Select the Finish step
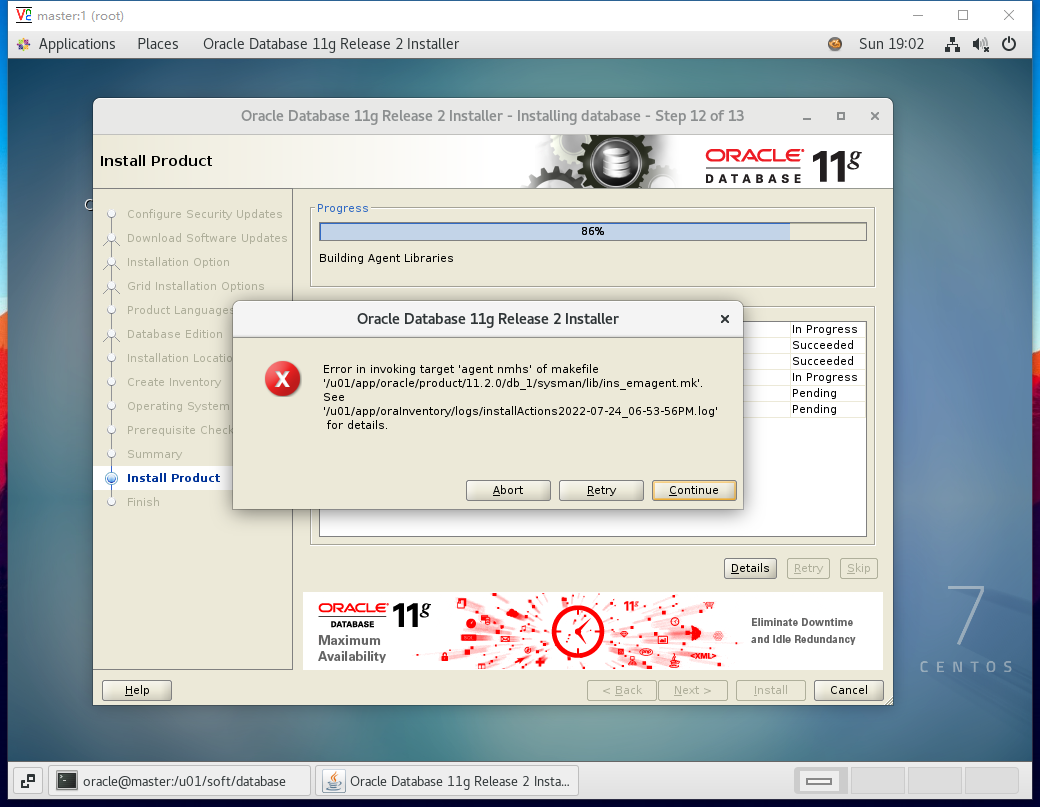 click(143, 502)
